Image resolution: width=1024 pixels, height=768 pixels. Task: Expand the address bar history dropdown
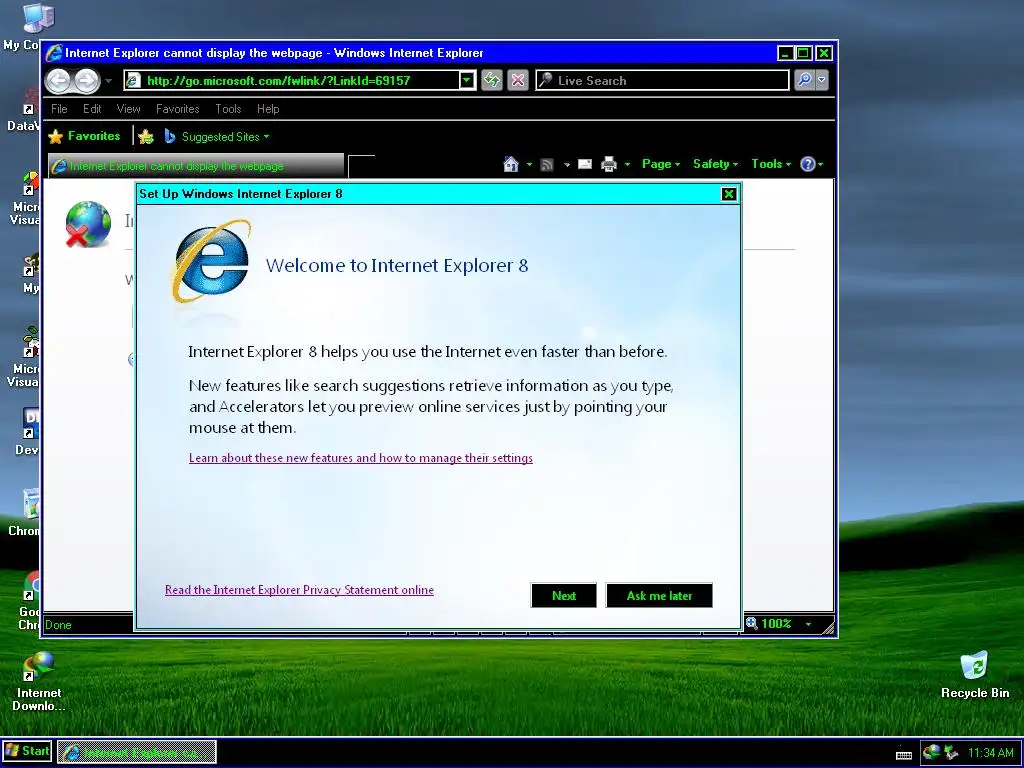467,80
